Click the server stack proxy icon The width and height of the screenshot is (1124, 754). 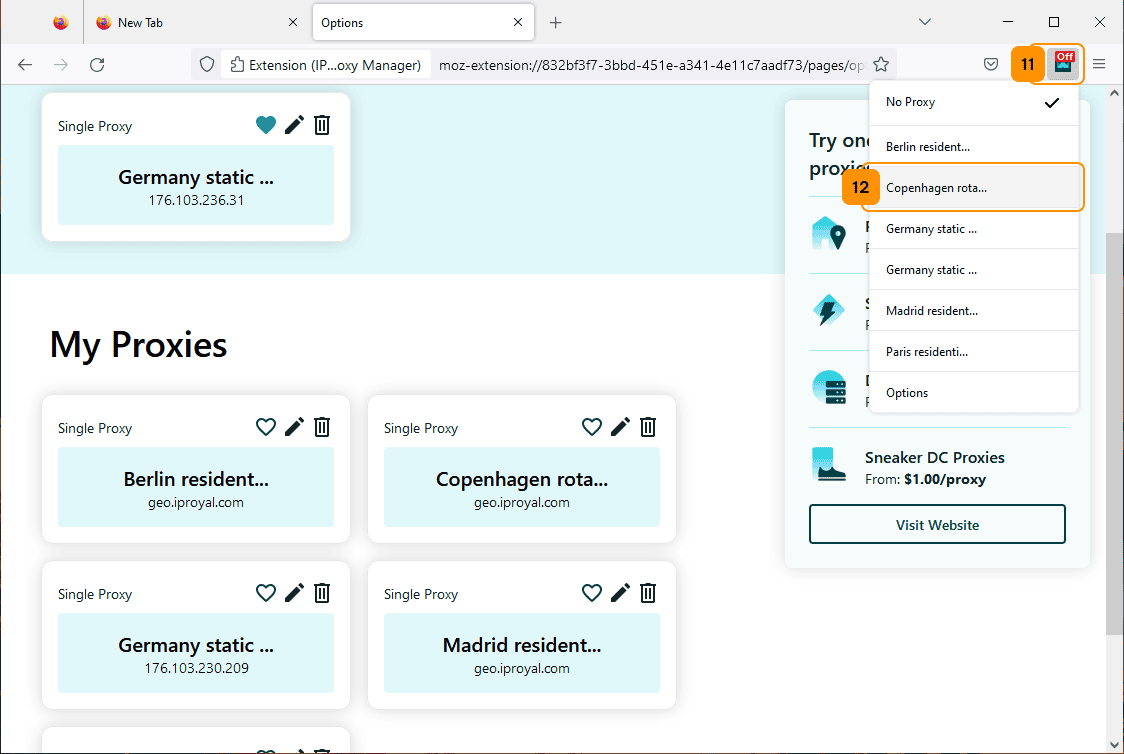(x=829, y=388)
